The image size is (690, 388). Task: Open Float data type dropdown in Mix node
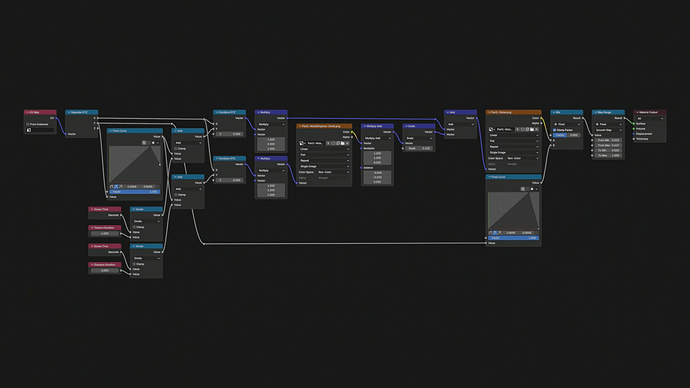[x=567, y=124]
